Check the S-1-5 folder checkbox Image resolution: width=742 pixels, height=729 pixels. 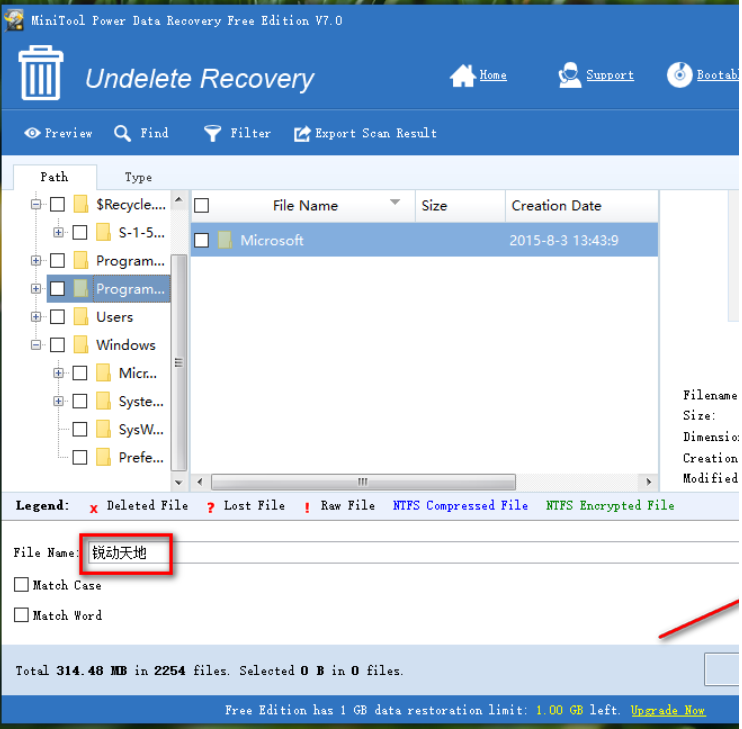tap(80, 232)
